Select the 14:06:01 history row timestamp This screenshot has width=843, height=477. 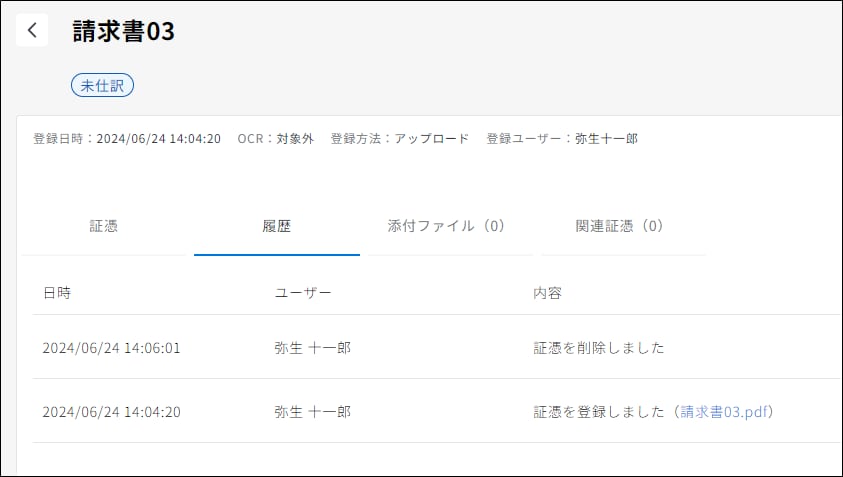pos(111,348)
